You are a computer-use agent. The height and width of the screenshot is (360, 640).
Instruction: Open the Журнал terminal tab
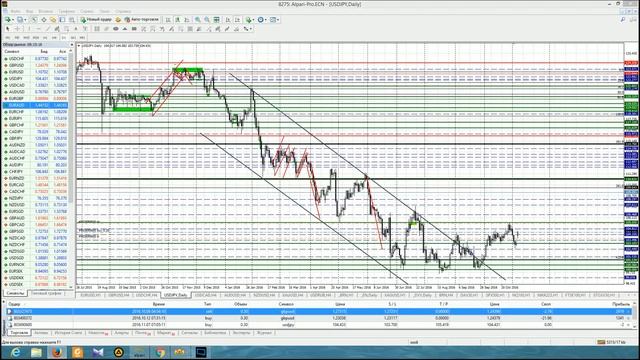[264, 333]
